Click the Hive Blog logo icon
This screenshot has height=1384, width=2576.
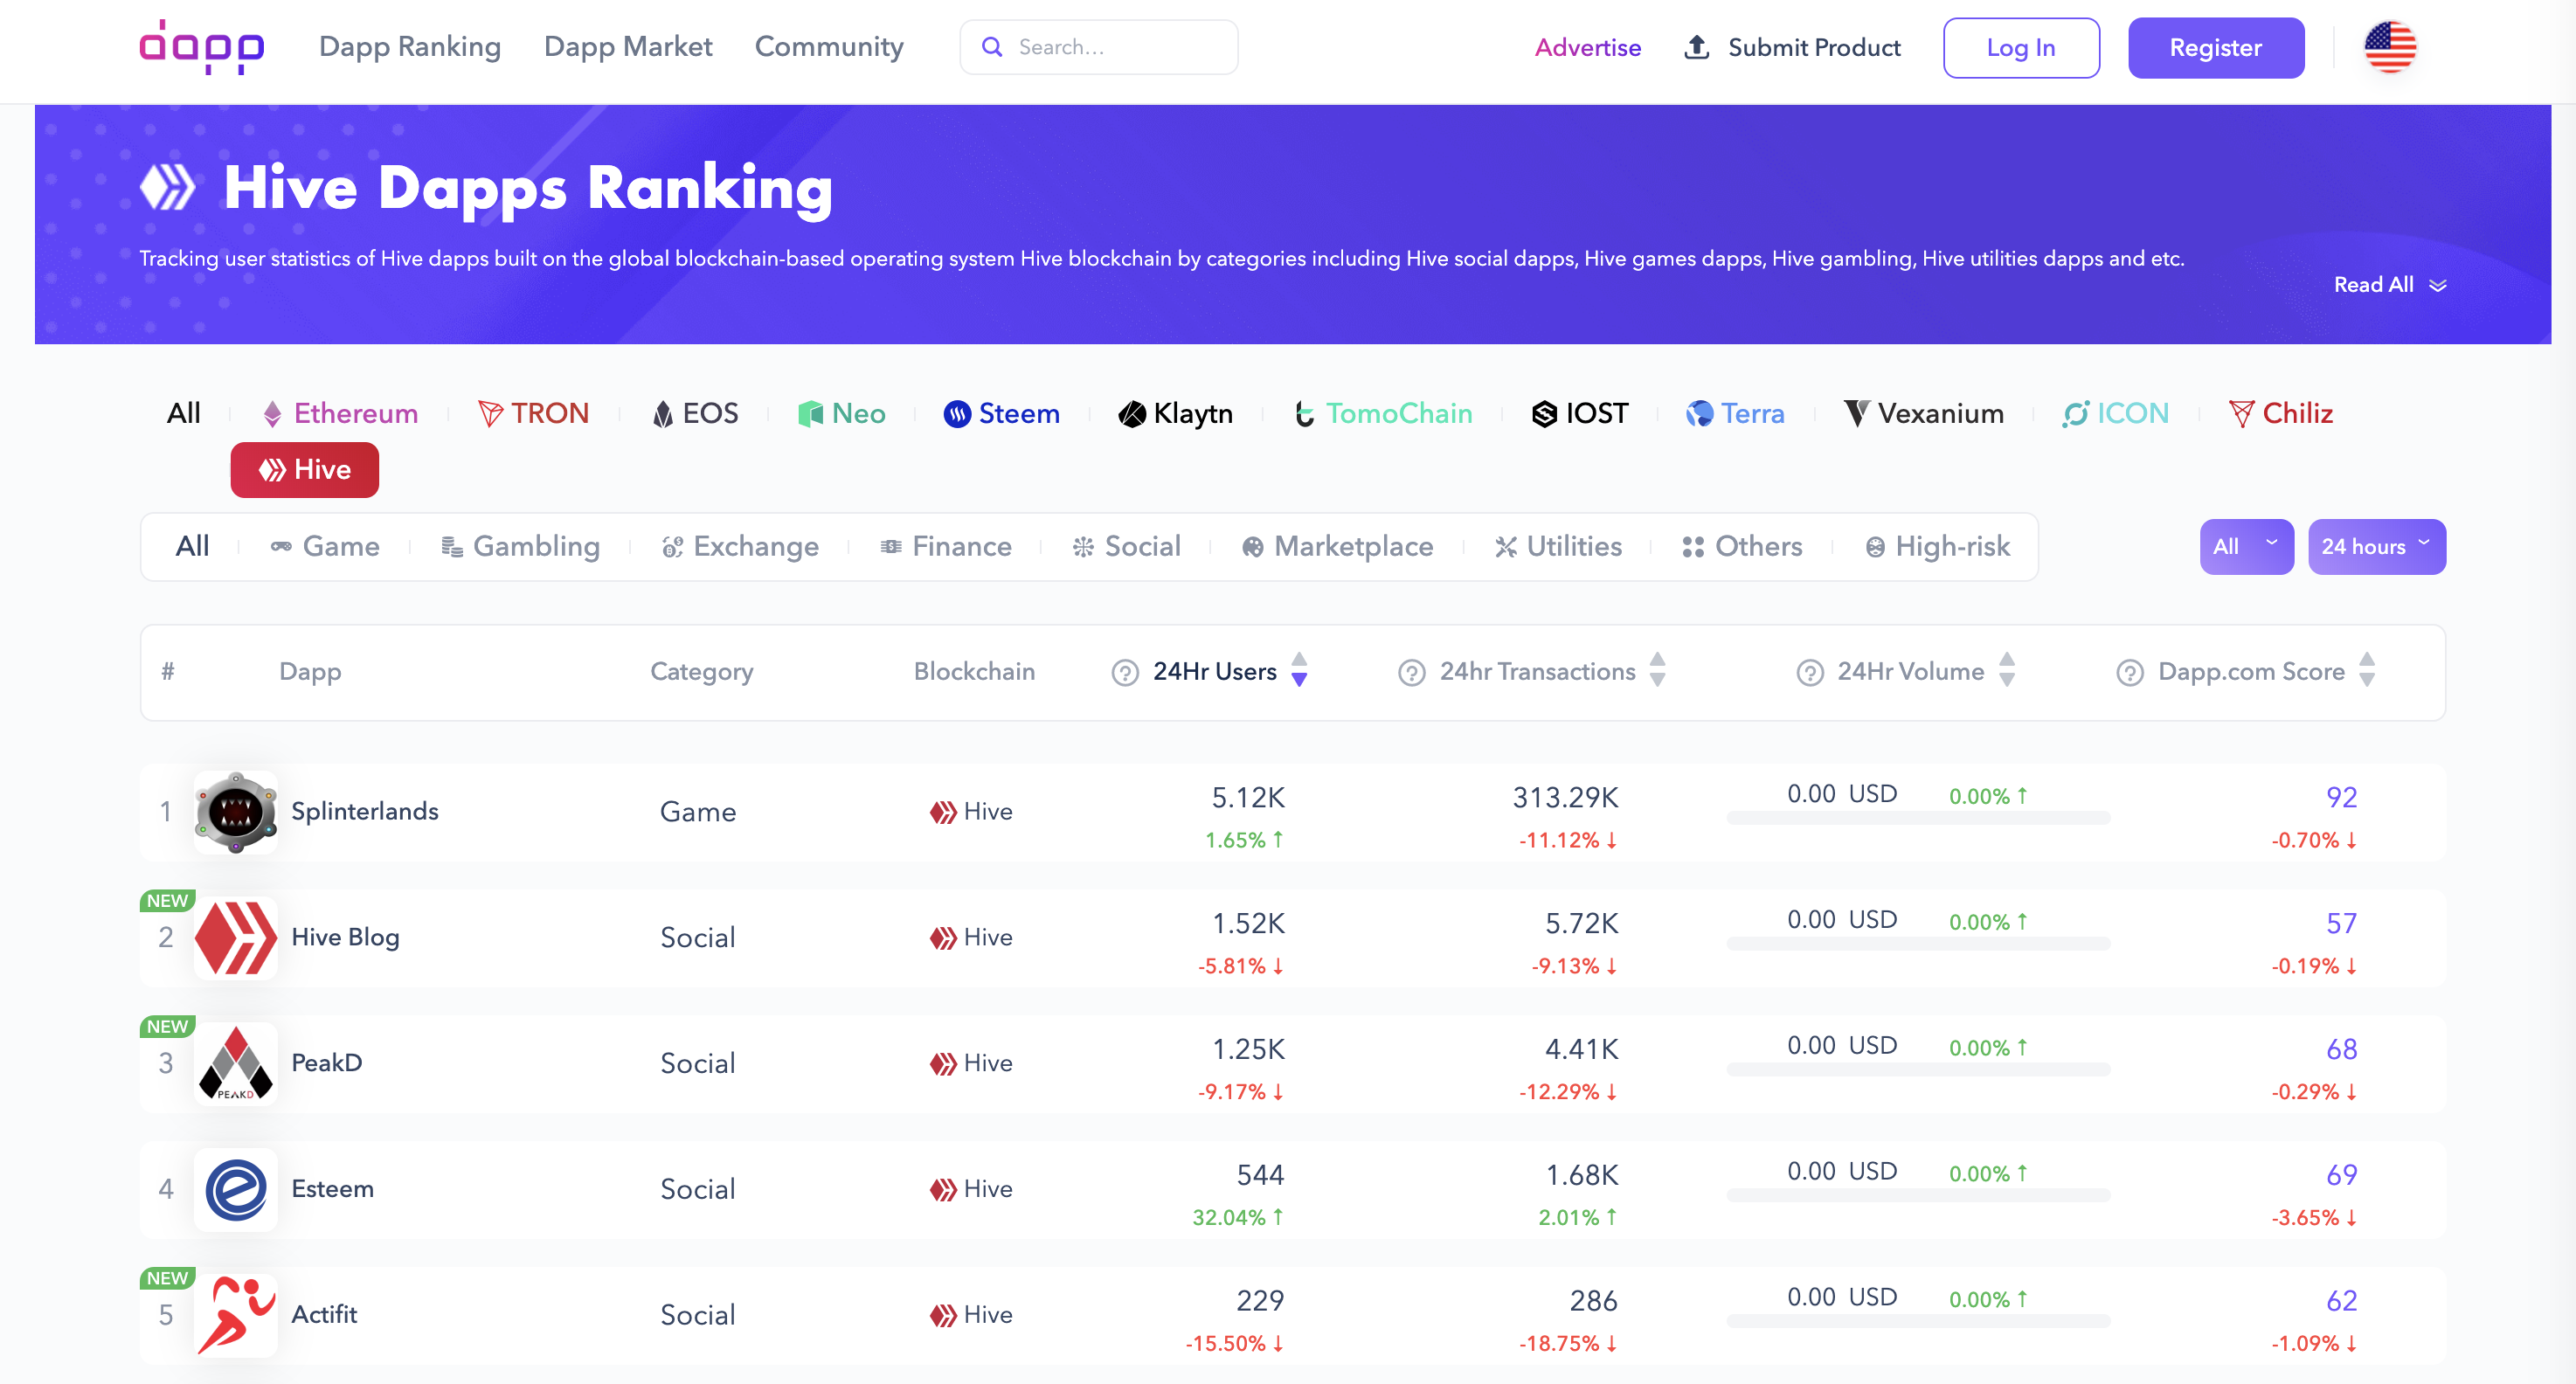click(x=236, y=938)
